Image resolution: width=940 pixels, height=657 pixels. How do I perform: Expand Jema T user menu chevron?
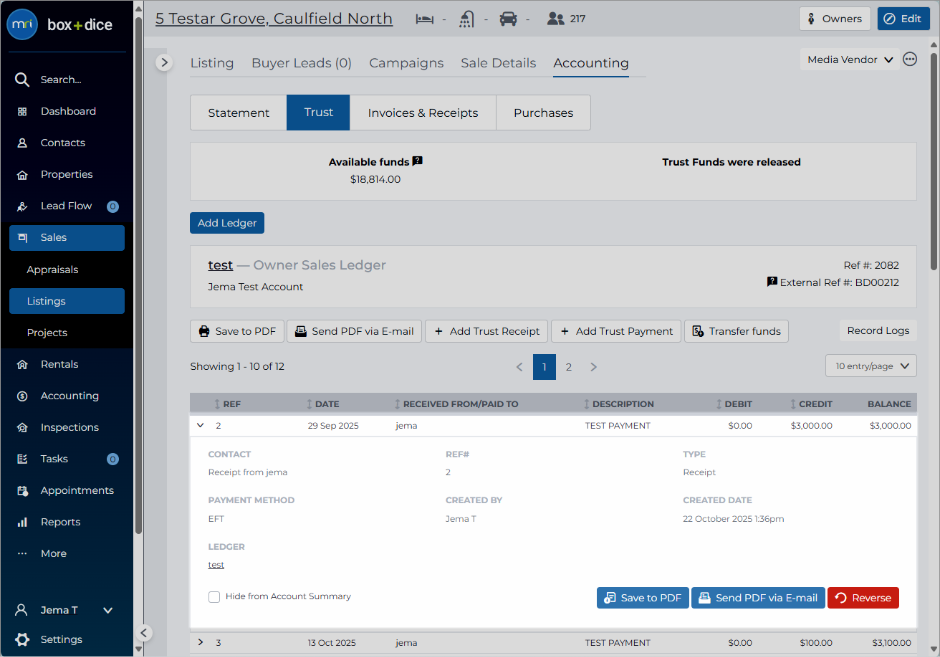[108, 610]
